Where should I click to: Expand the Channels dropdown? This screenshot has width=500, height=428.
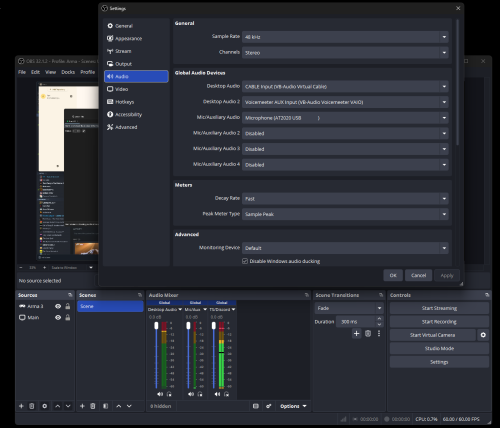[x=345, y=53]
